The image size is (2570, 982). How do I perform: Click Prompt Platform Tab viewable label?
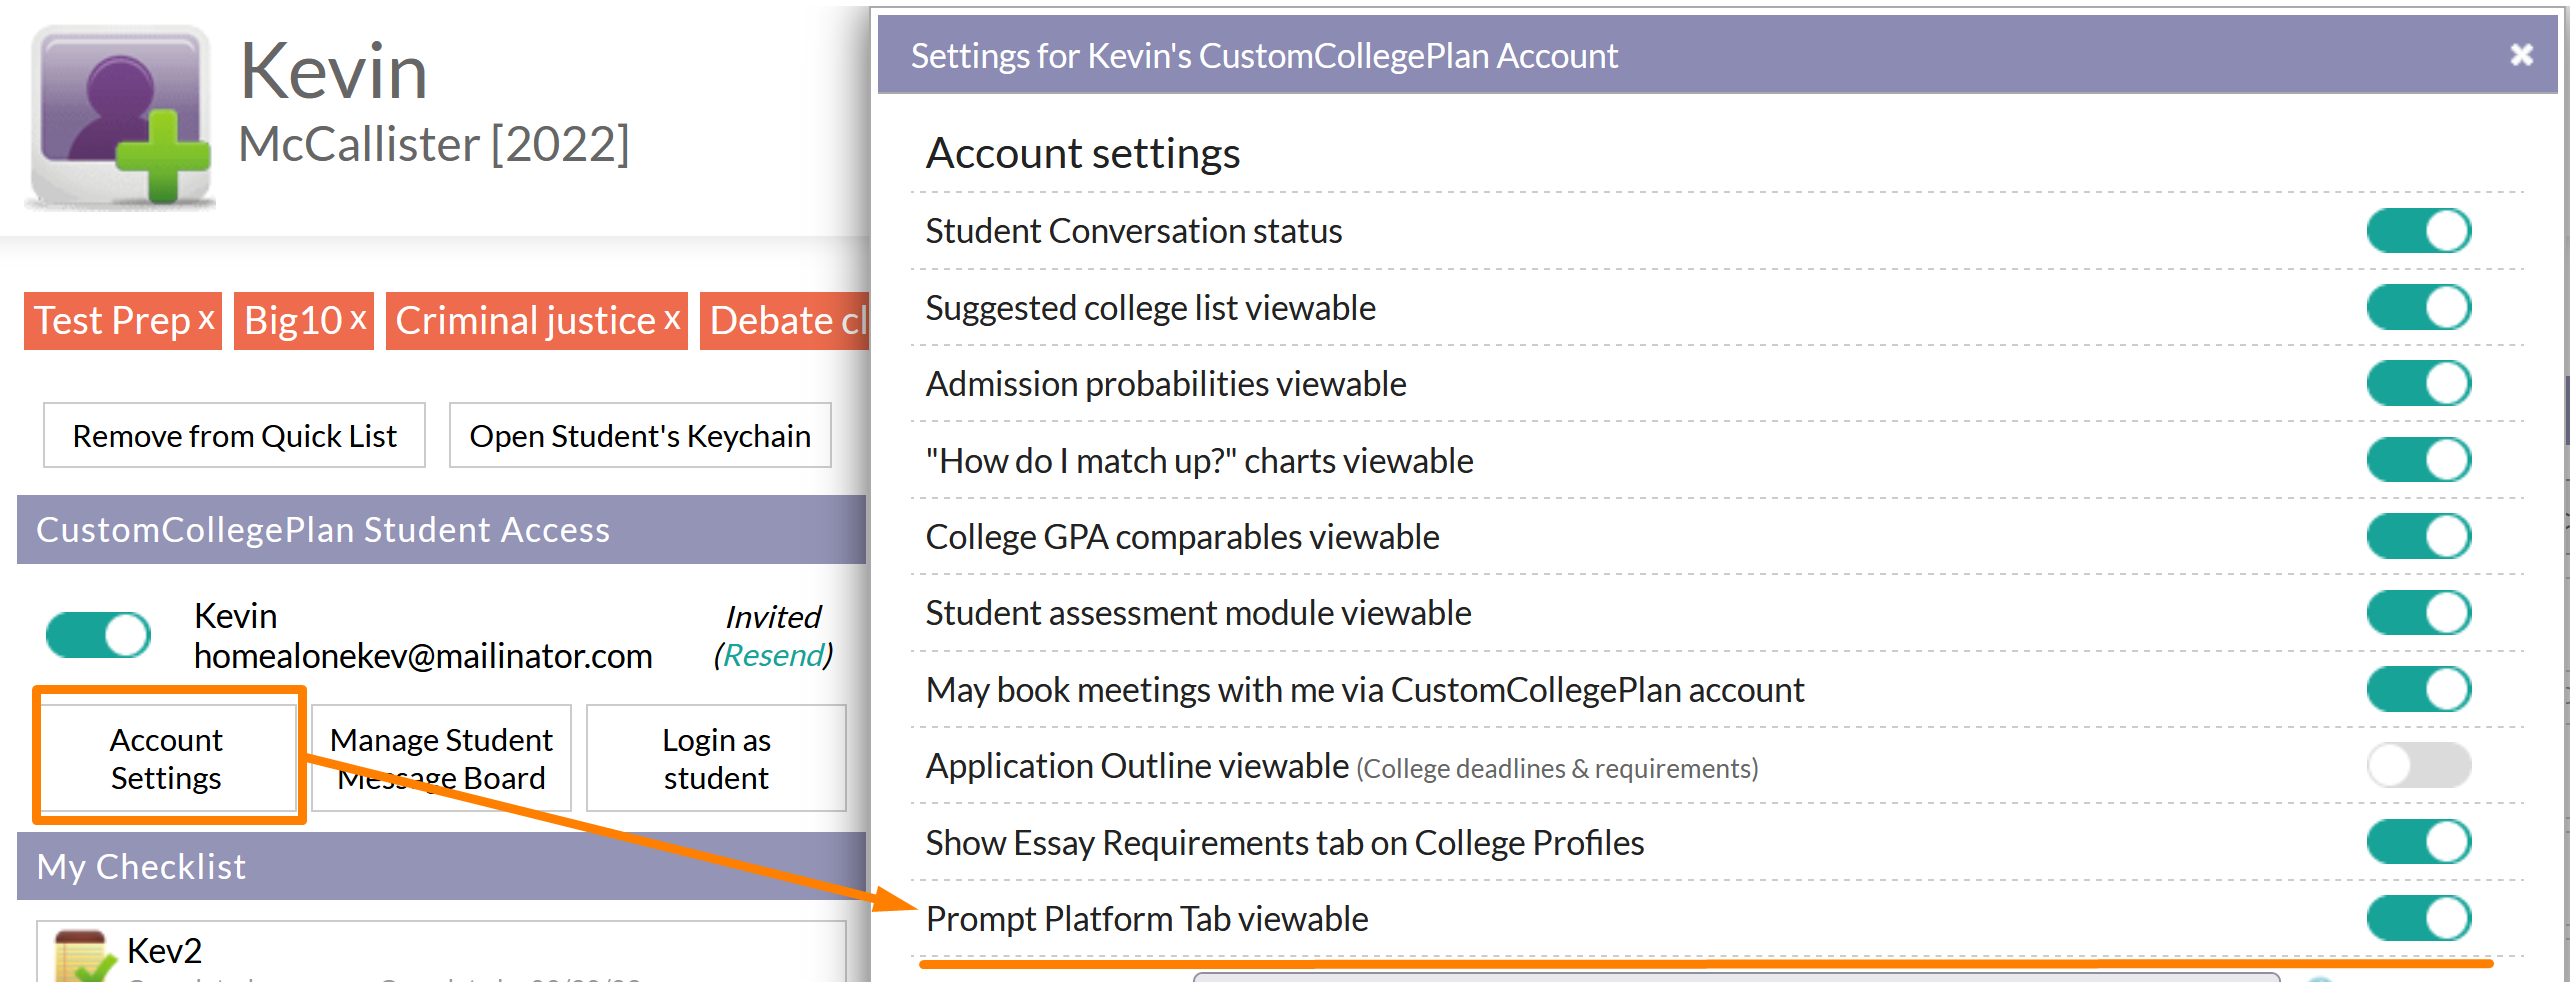point(1147,918)
